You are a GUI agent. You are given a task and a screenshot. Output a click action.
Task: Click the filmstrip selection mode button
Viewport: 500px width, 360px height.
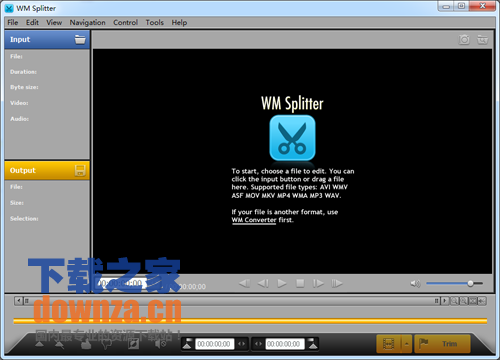click(389, 344)
